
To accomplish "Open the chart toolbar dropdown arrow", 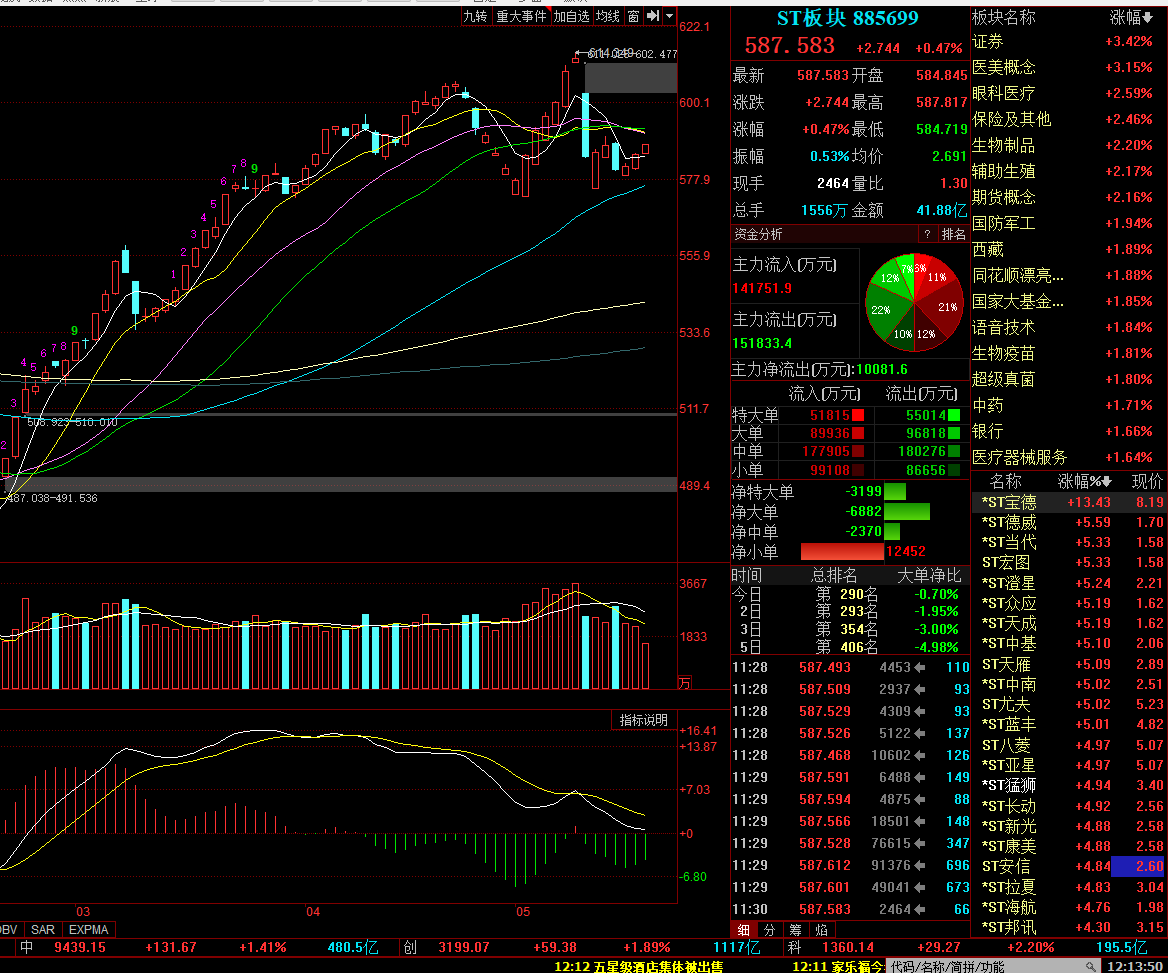I will coord(670,16).
